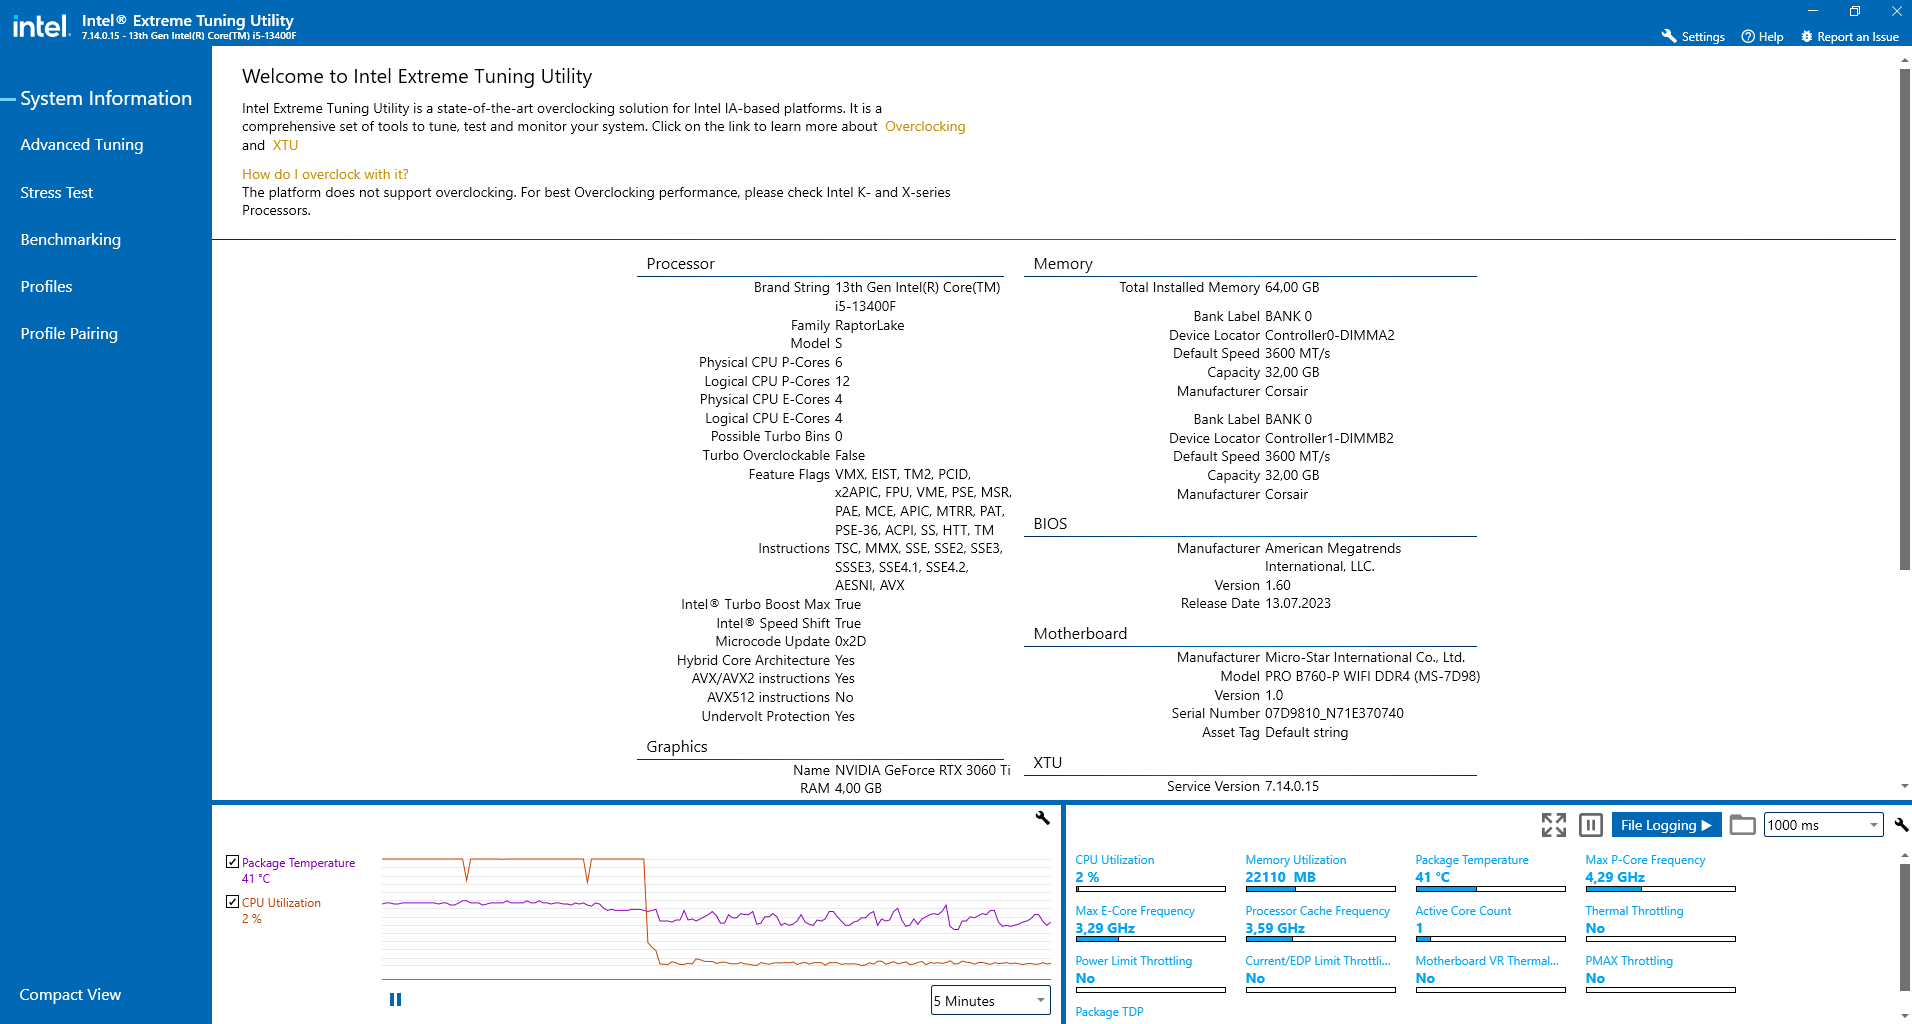
Task: Click motherboard model PRO B760-P WIFI DDR4
Action: [1372, 677]
